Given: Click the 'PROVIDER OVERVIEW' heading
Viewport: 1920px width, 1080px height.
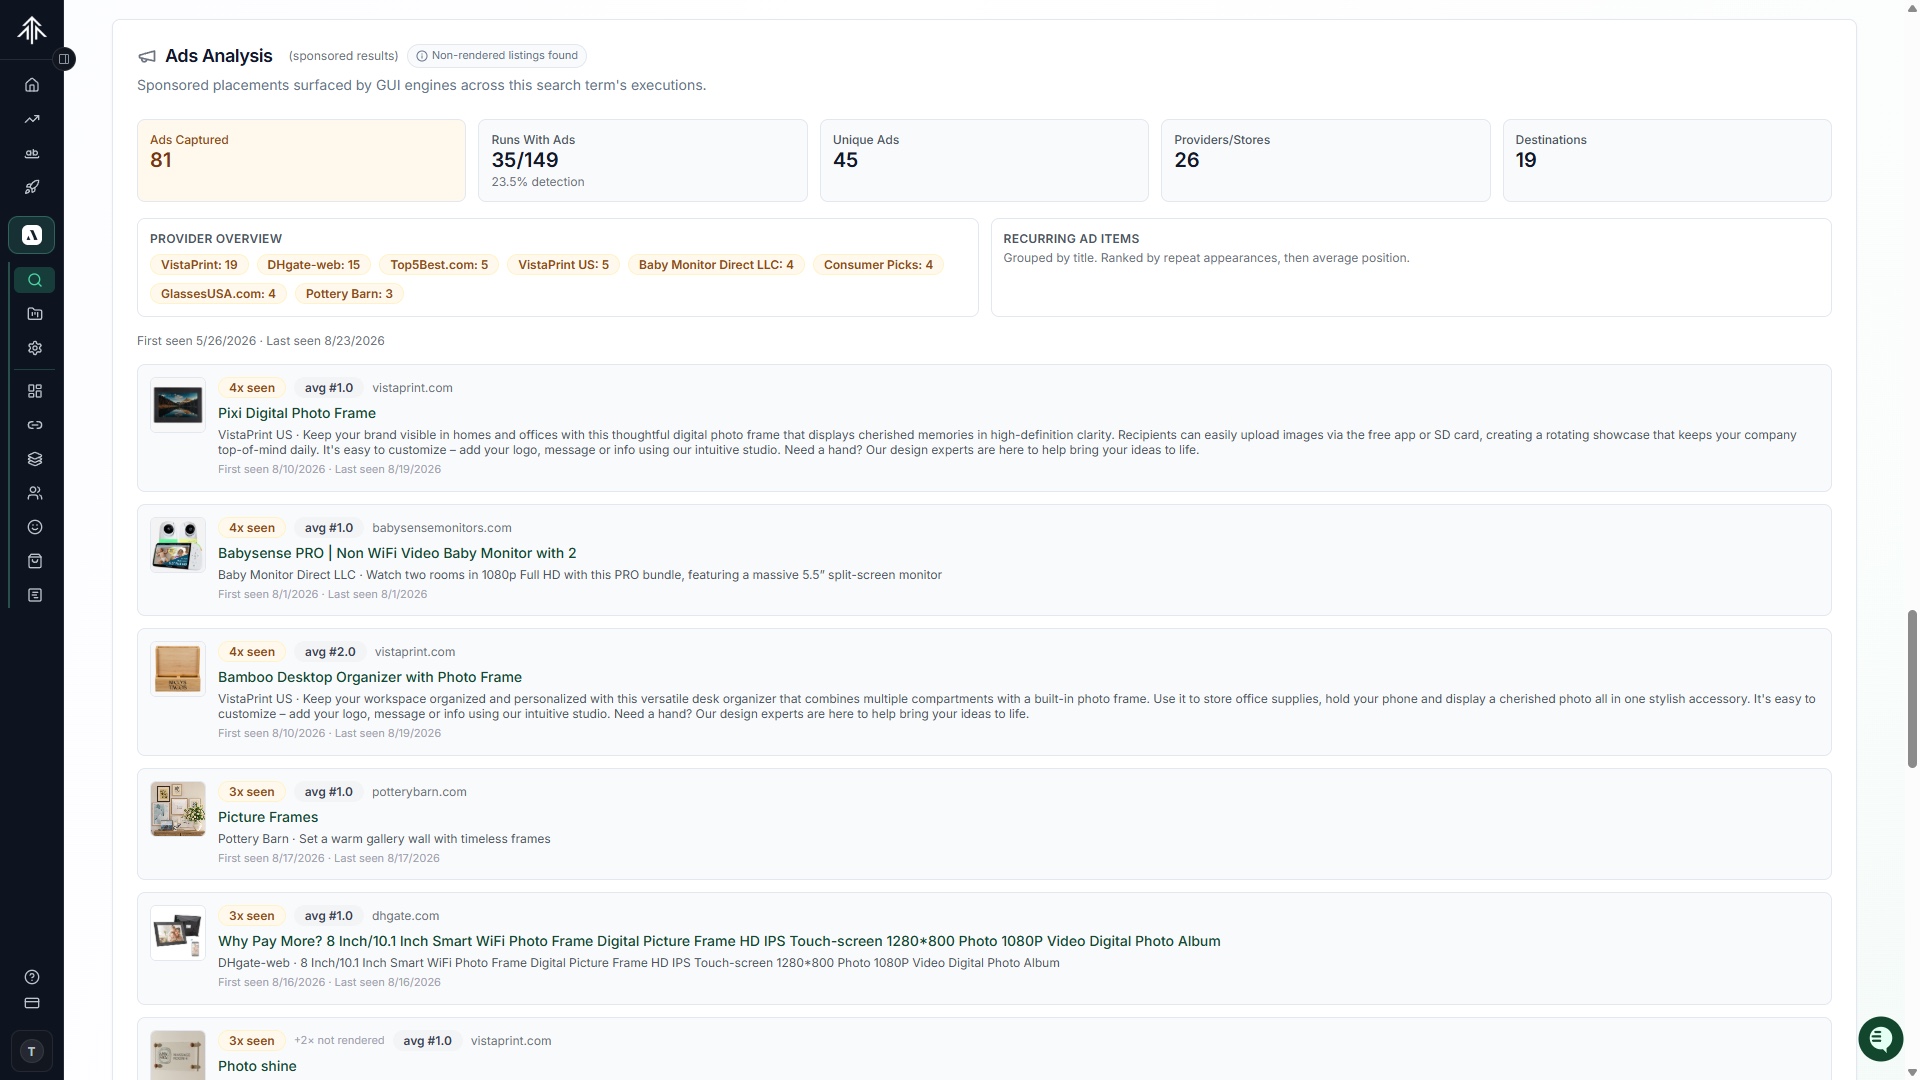Looking at the screenshot, I should (x=216, y=239).
